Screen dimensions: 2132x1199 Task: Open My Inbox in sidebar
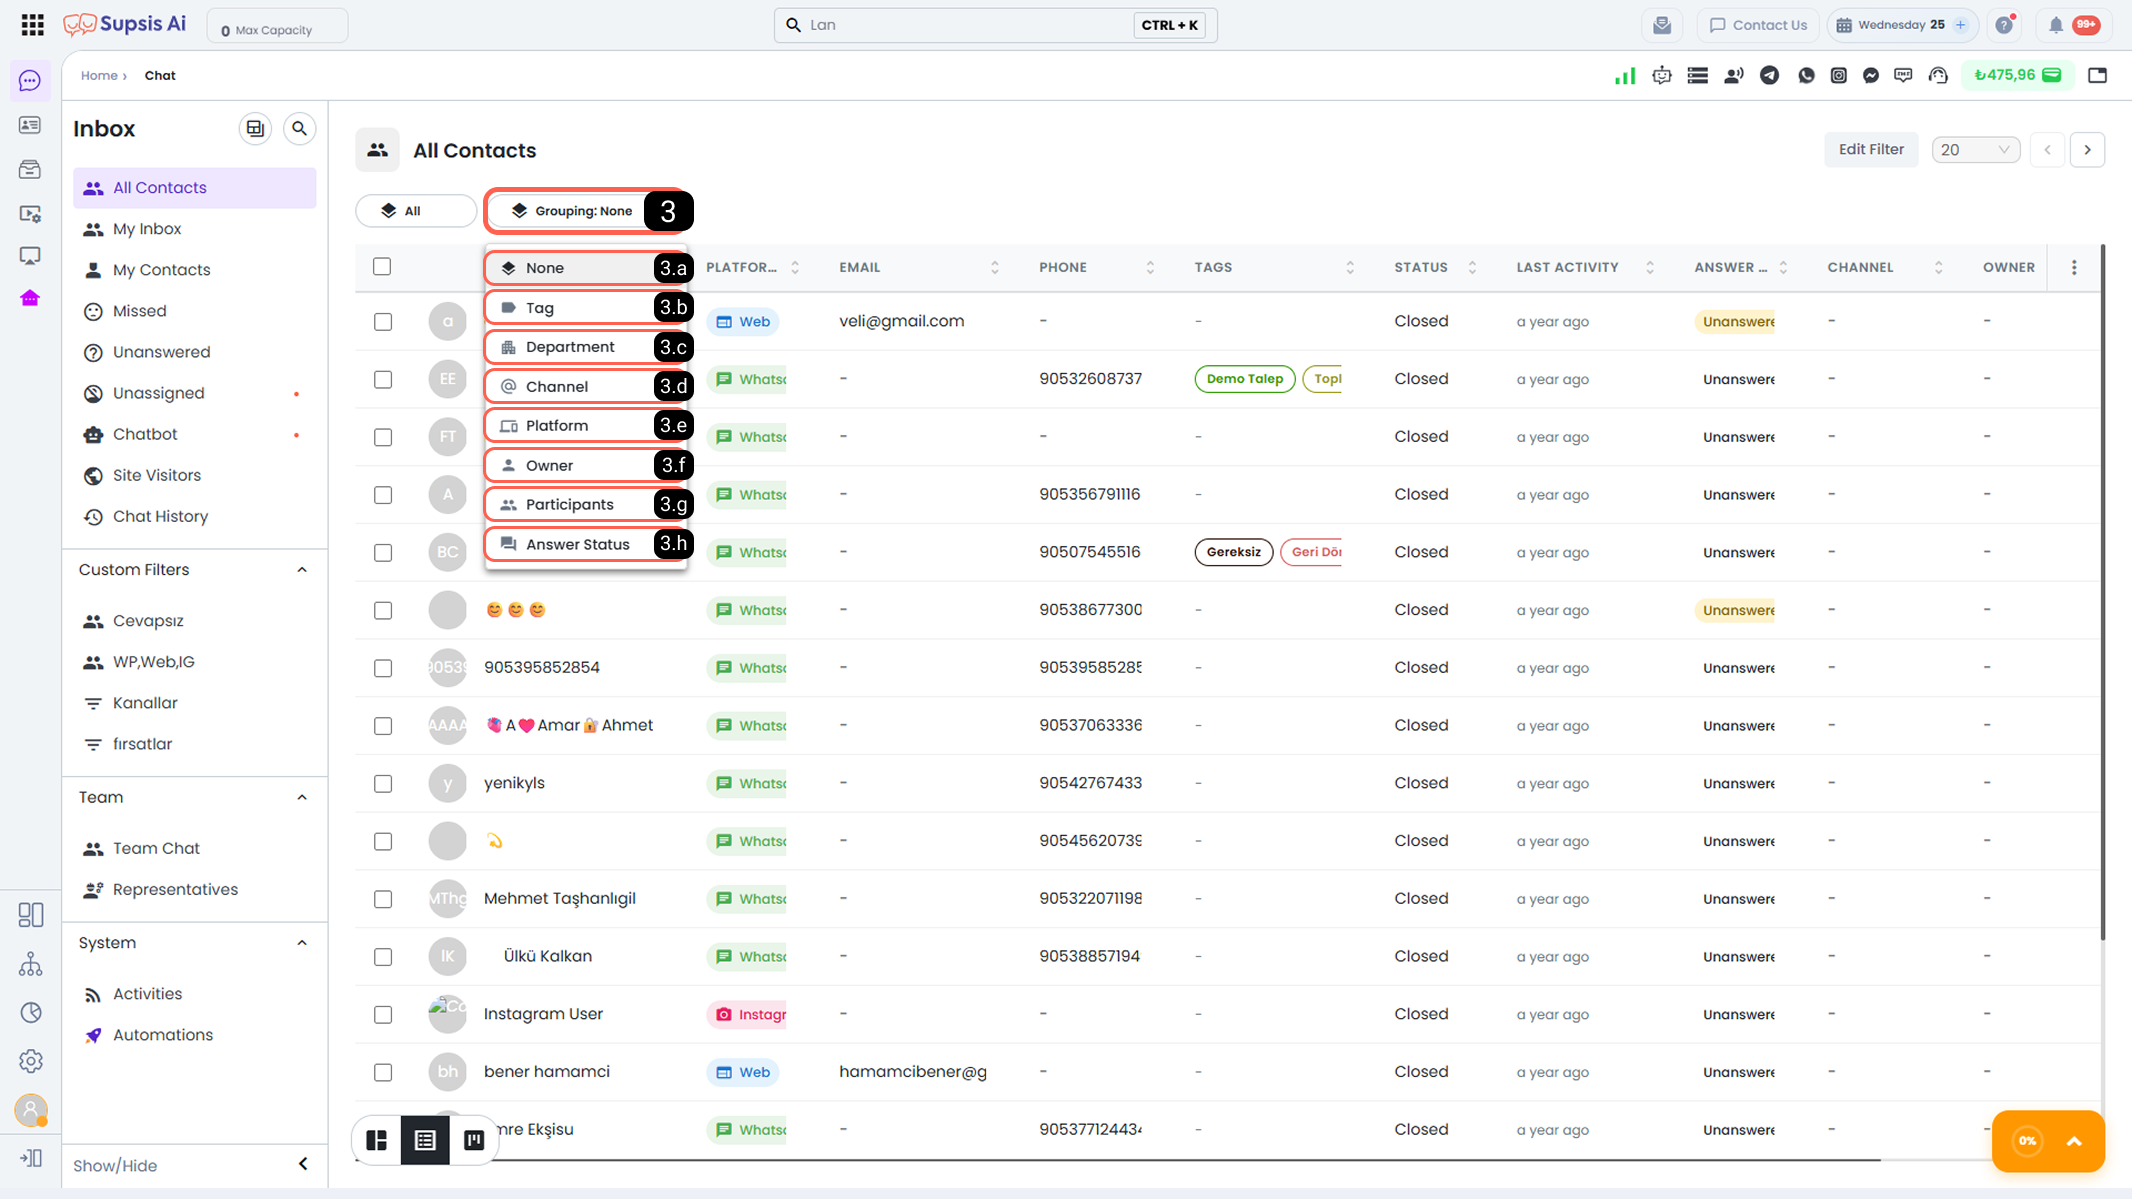point(195,229)
